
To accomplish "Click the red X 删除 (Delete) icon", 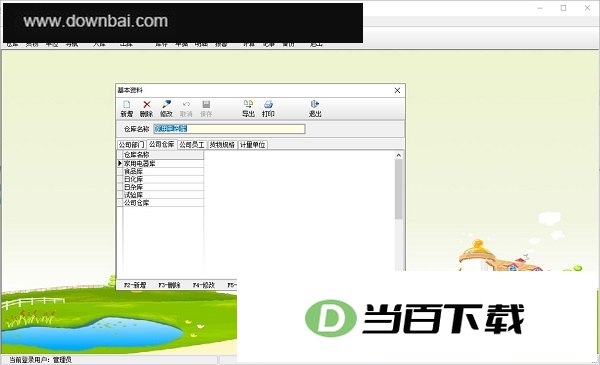I will point(147,109).
